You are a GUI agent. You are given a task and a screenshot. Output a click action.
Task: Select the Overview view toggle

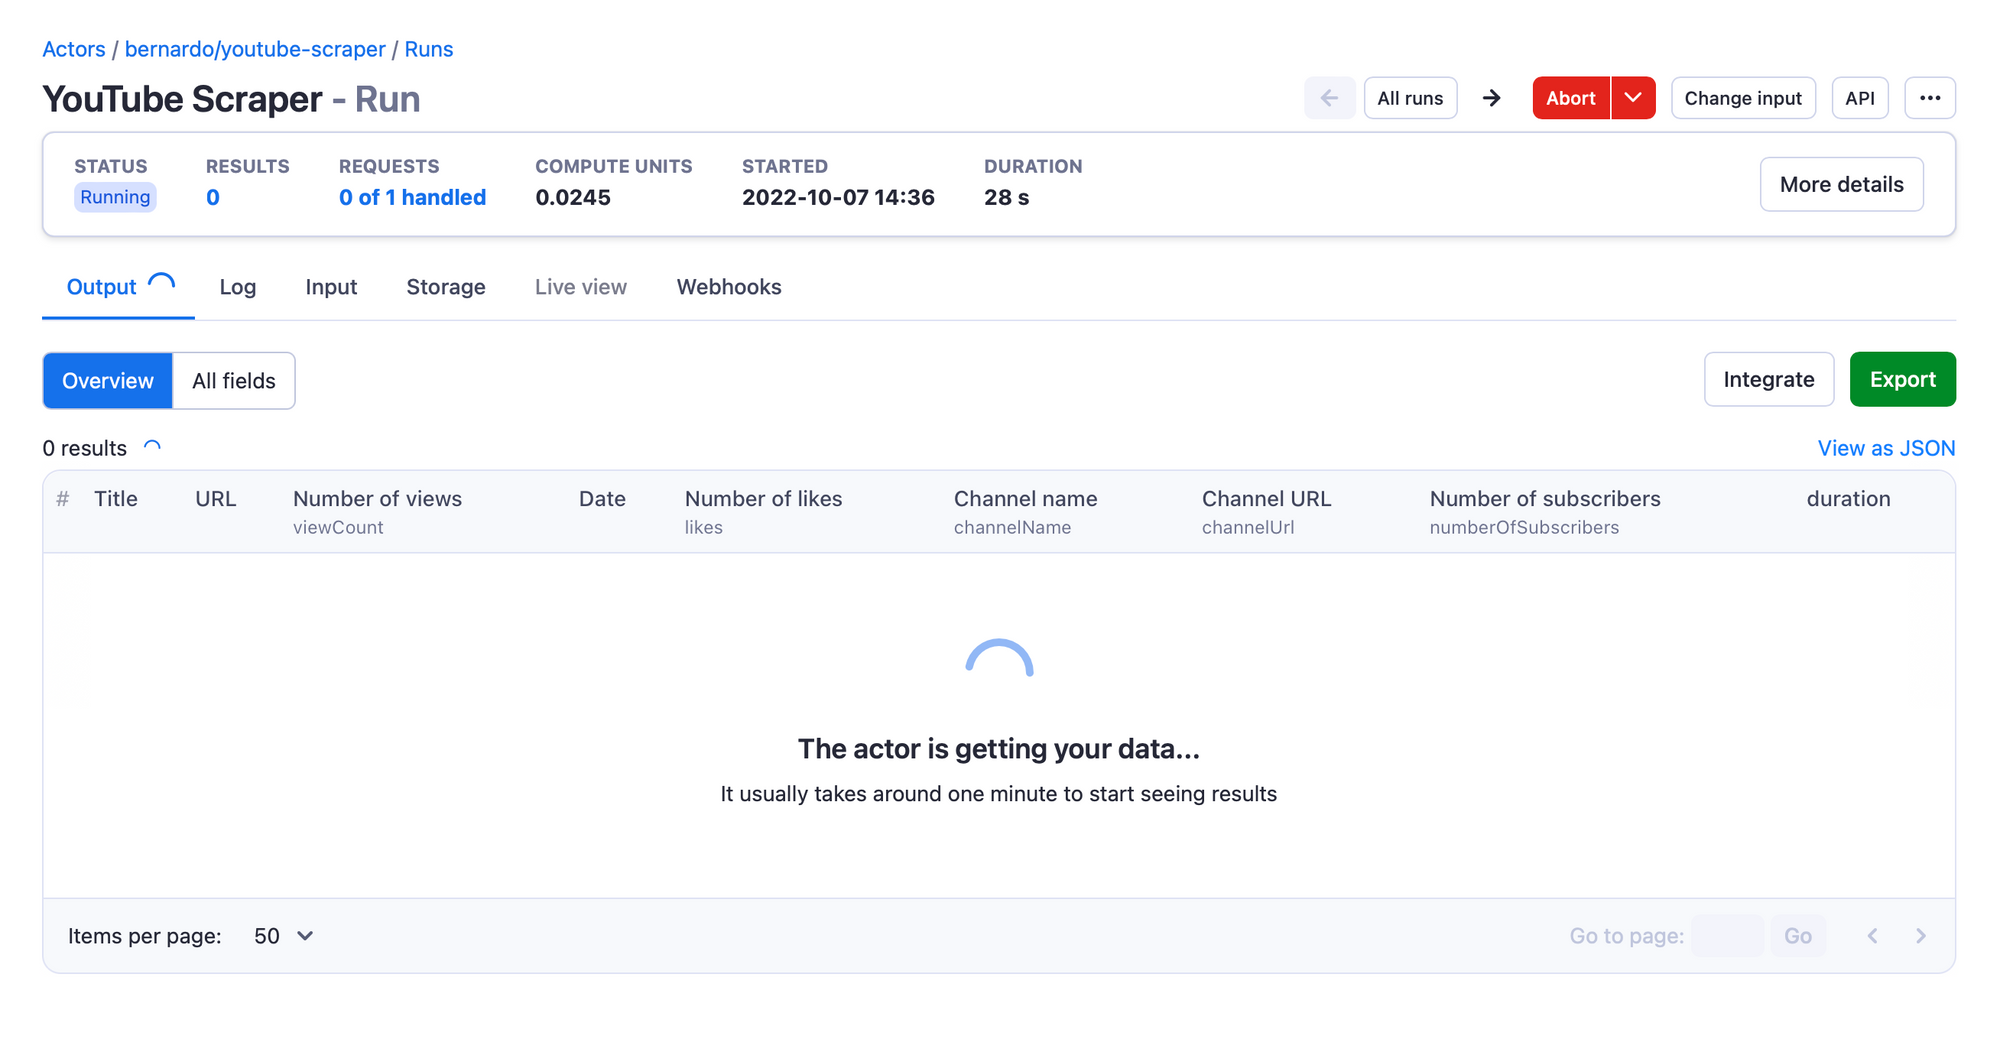click(108, 380)
